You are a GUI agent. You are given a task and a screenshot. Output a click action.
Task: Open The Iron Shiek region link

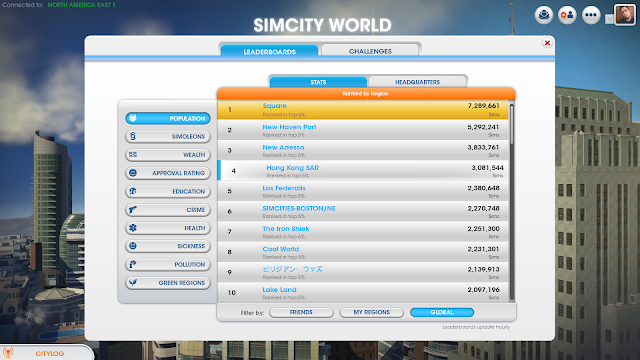pos(286,229)
